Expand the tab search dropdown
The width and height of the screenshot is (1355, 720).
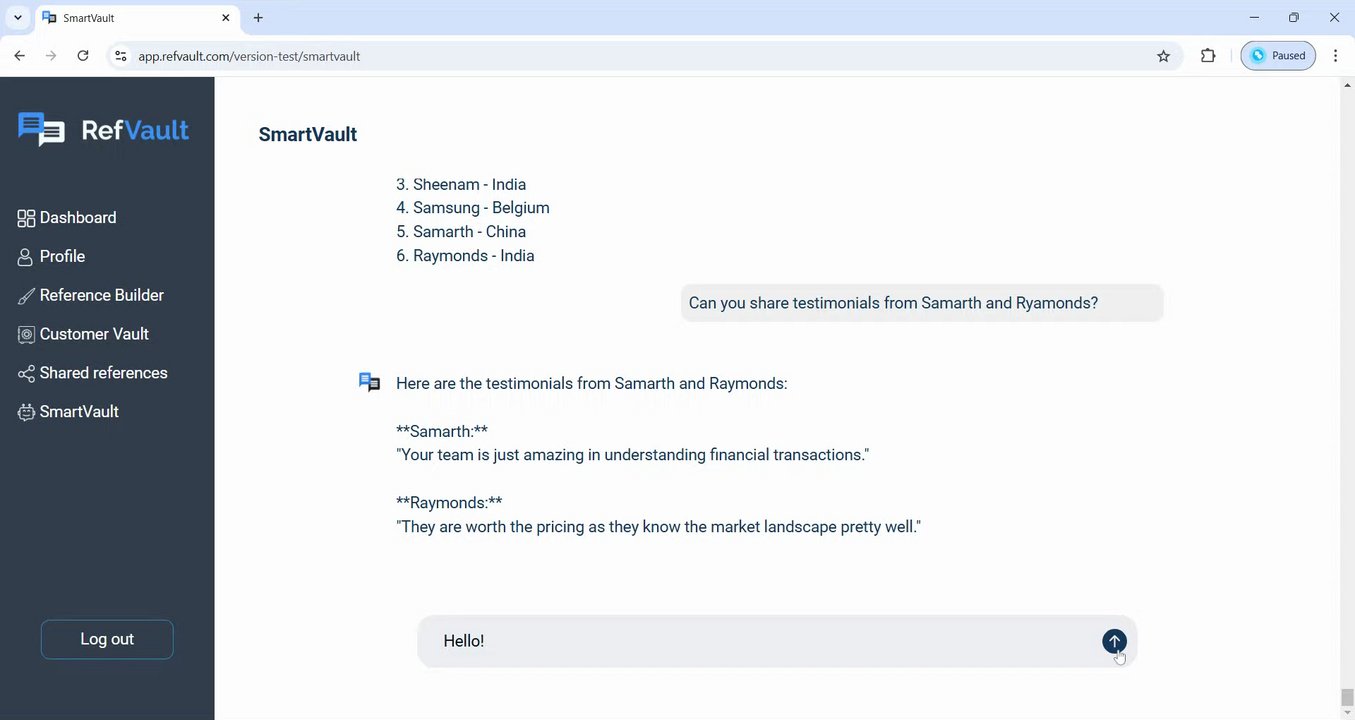(17, 18)
